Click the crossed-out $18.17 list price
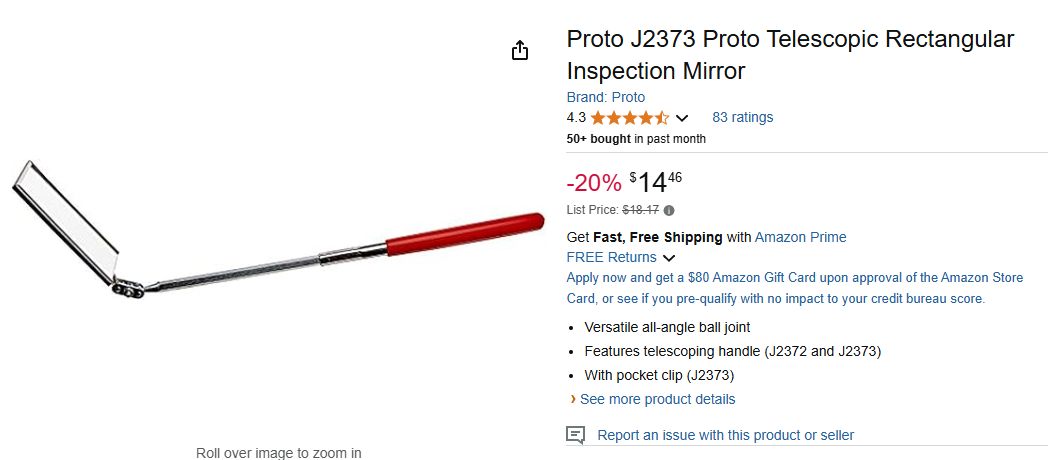 click(640, 210)
